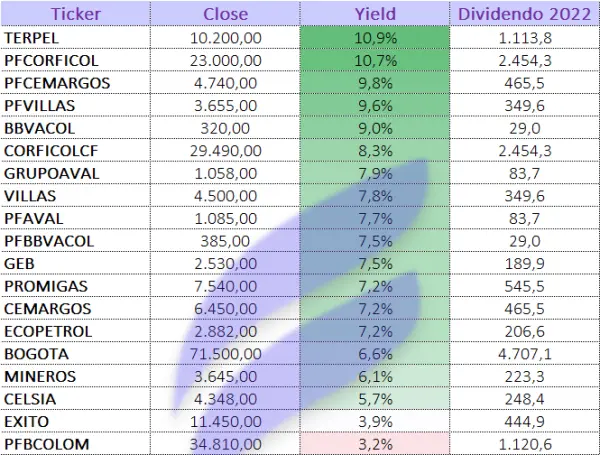Click the Ticker column header
The width and height of the screenshot is (600, 455).
pos(74,14)
